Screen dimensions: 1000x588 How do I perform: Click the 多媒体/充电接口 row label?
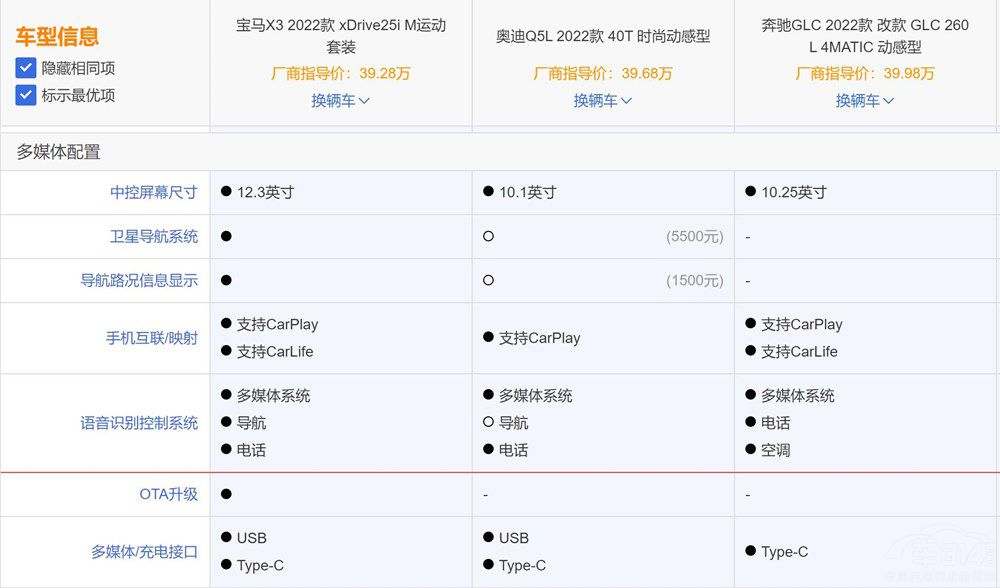(x=145, y=551)
